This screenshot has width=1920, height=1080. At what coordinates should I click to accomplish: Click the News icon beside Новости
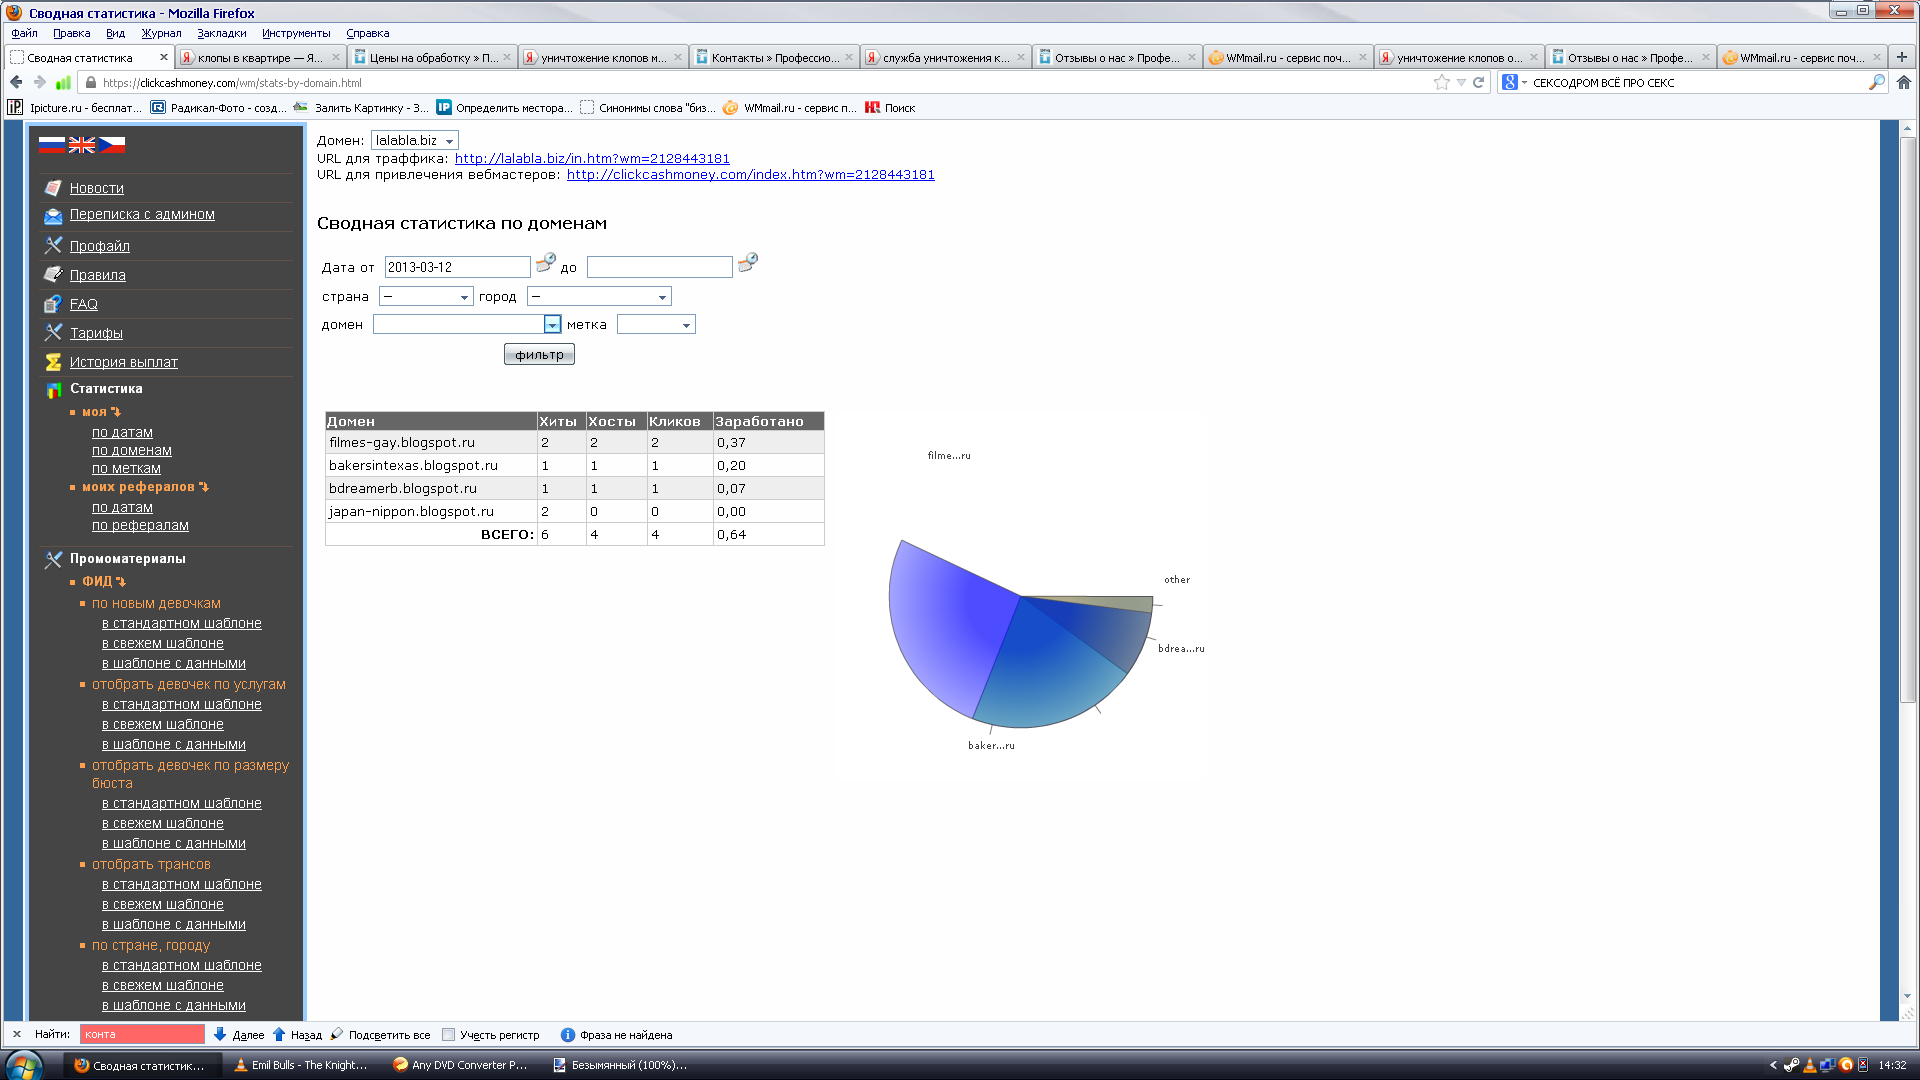coord(53,188)
